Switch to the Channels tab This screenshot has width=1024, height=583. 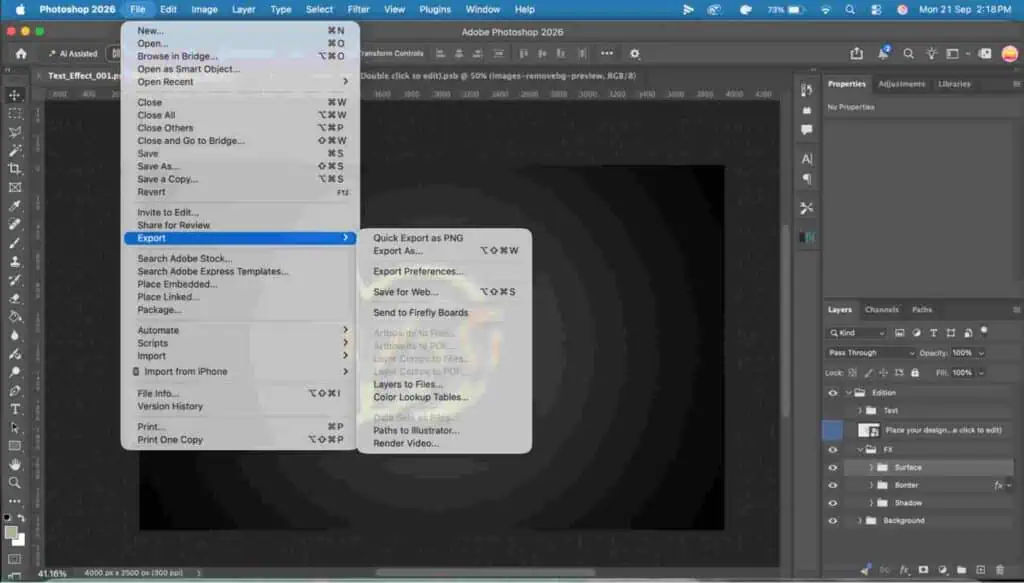tap(882, 309)
